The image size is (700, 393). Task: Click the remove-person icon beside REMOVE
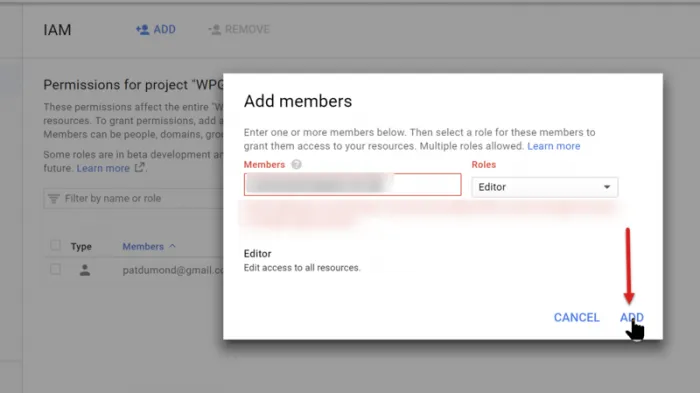click(215, 29)
